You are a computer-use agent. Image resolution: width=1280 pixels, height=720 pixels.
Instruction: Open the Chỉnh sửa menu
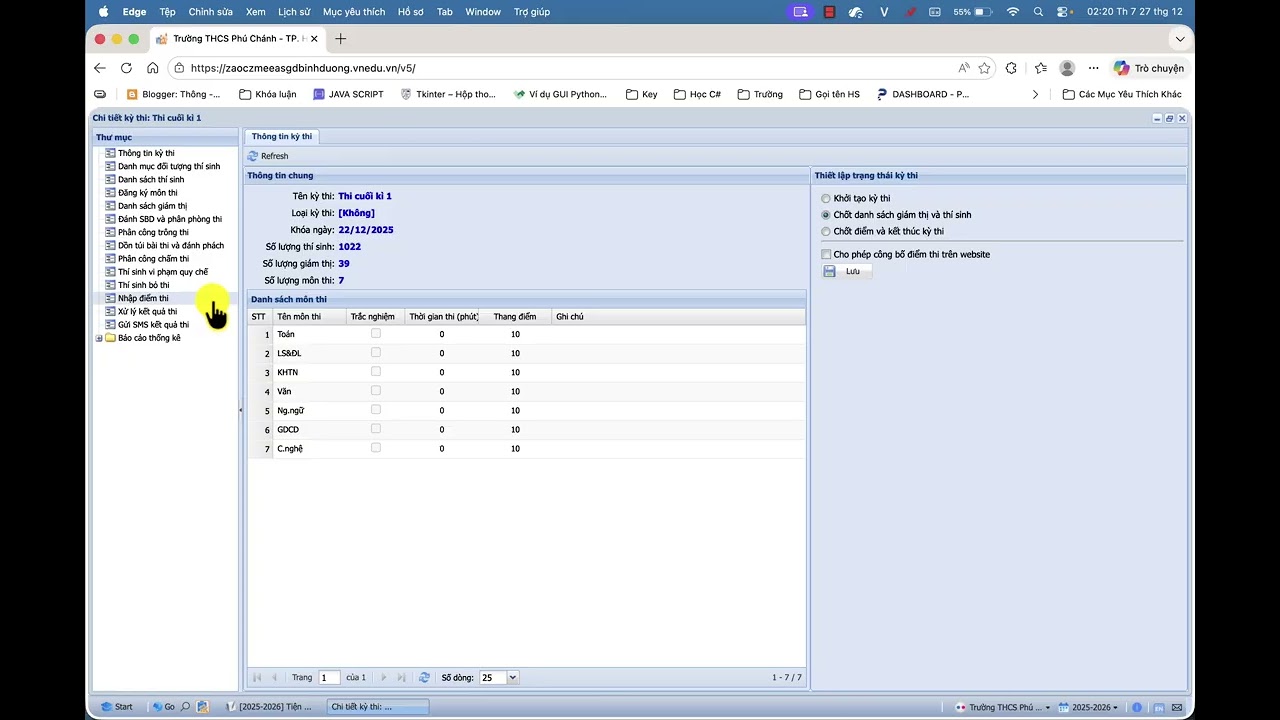coord(210,12)
